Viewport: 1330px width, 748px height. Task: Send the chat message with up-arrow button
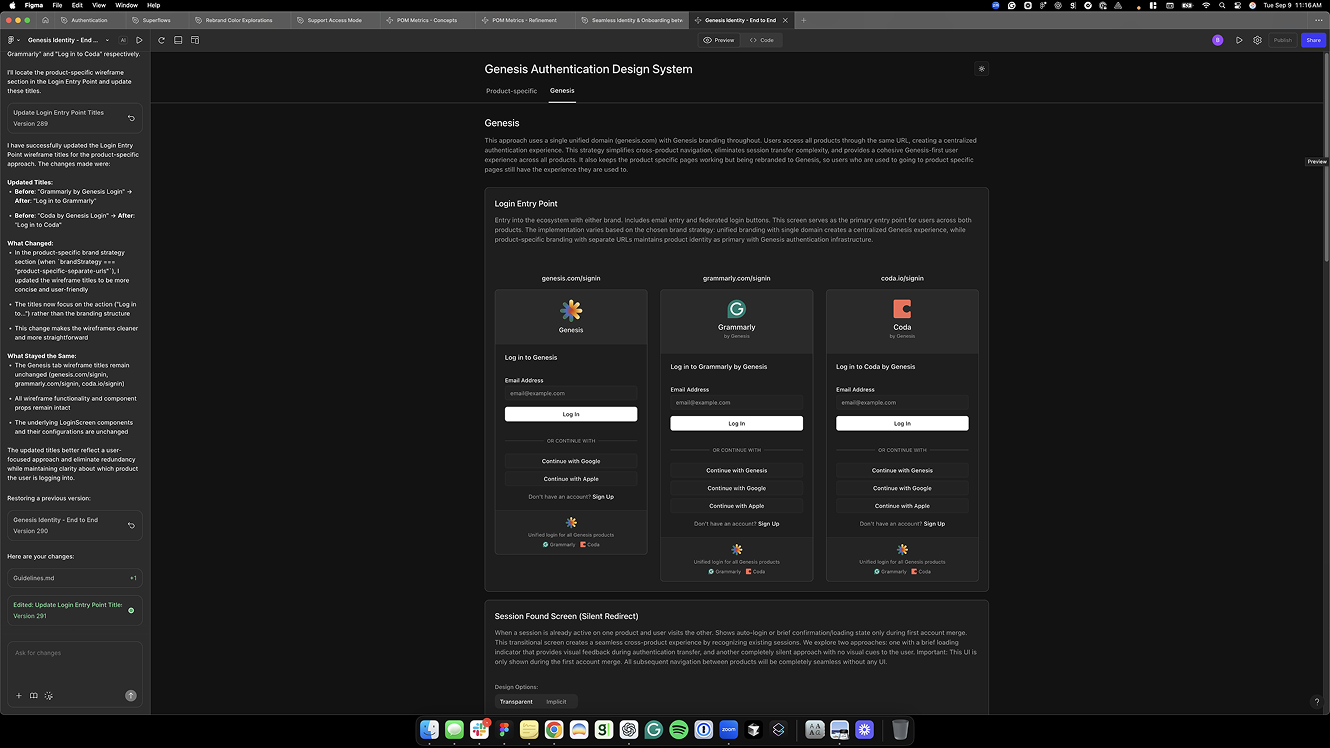click(x=131, y=695)
